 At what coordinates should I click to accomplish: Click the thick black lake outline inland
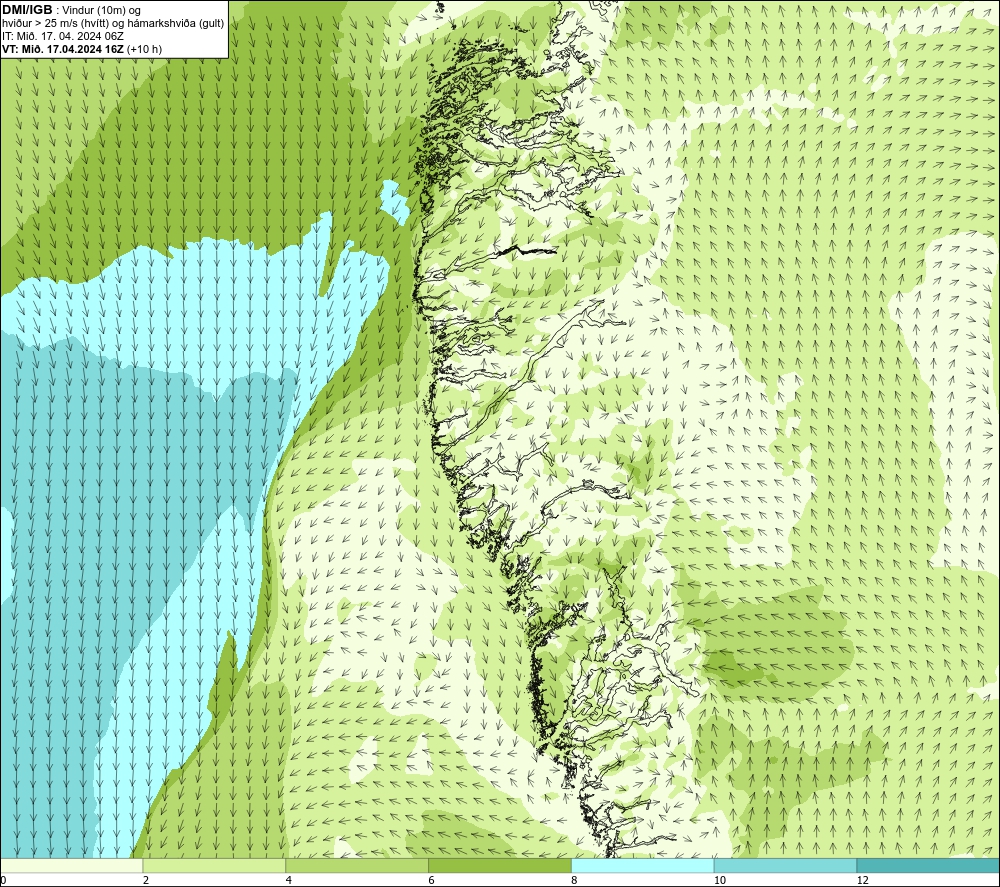click(x=526, y=251)
